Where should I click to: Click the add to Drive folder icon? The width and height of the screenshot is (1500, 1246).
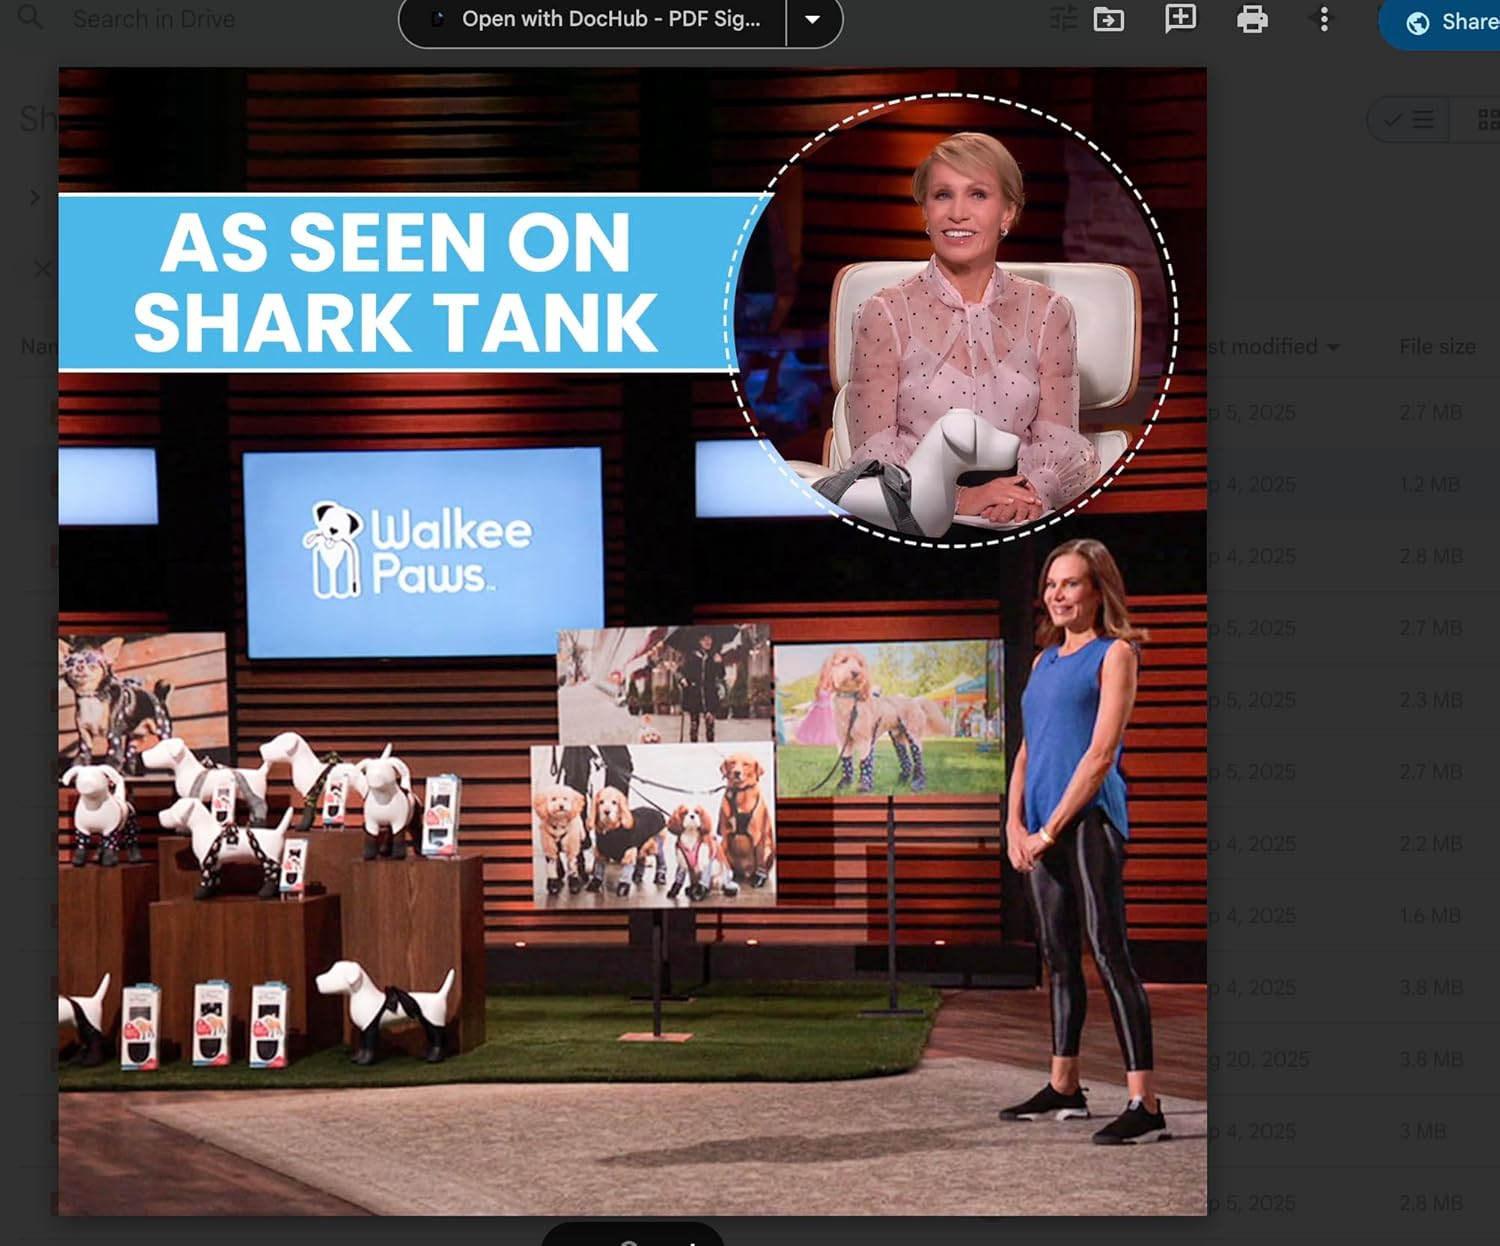click(x=1109, y=19)
